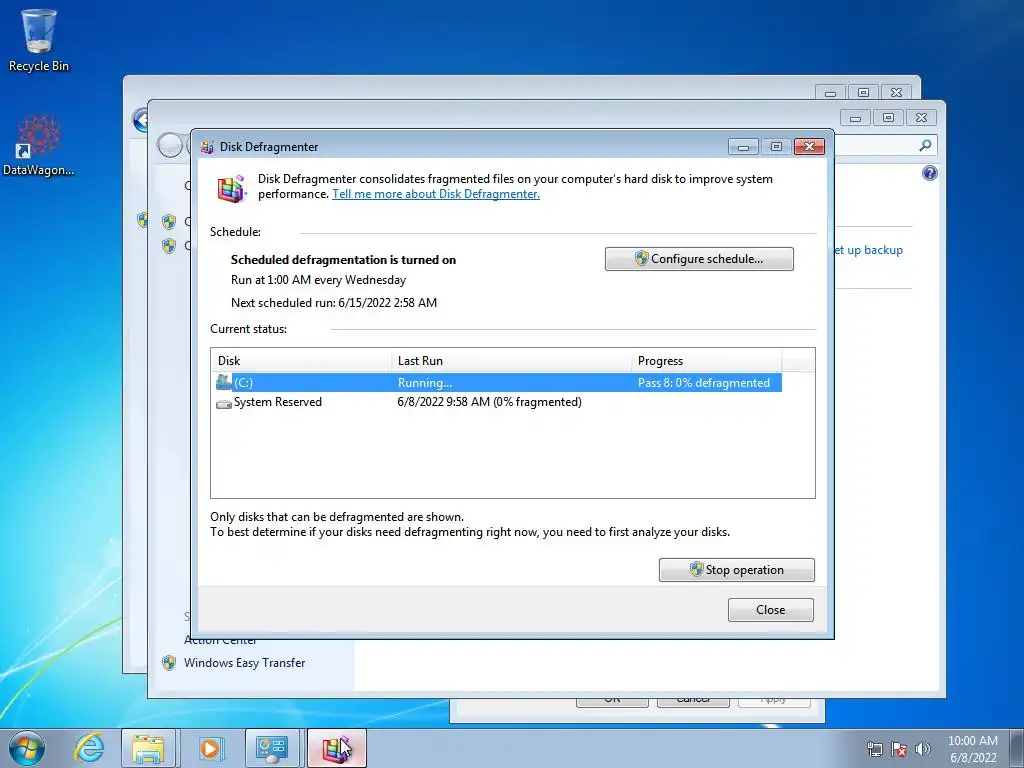Click the volume speaker tray icon

pyautogui.click(x=922, y=749)
